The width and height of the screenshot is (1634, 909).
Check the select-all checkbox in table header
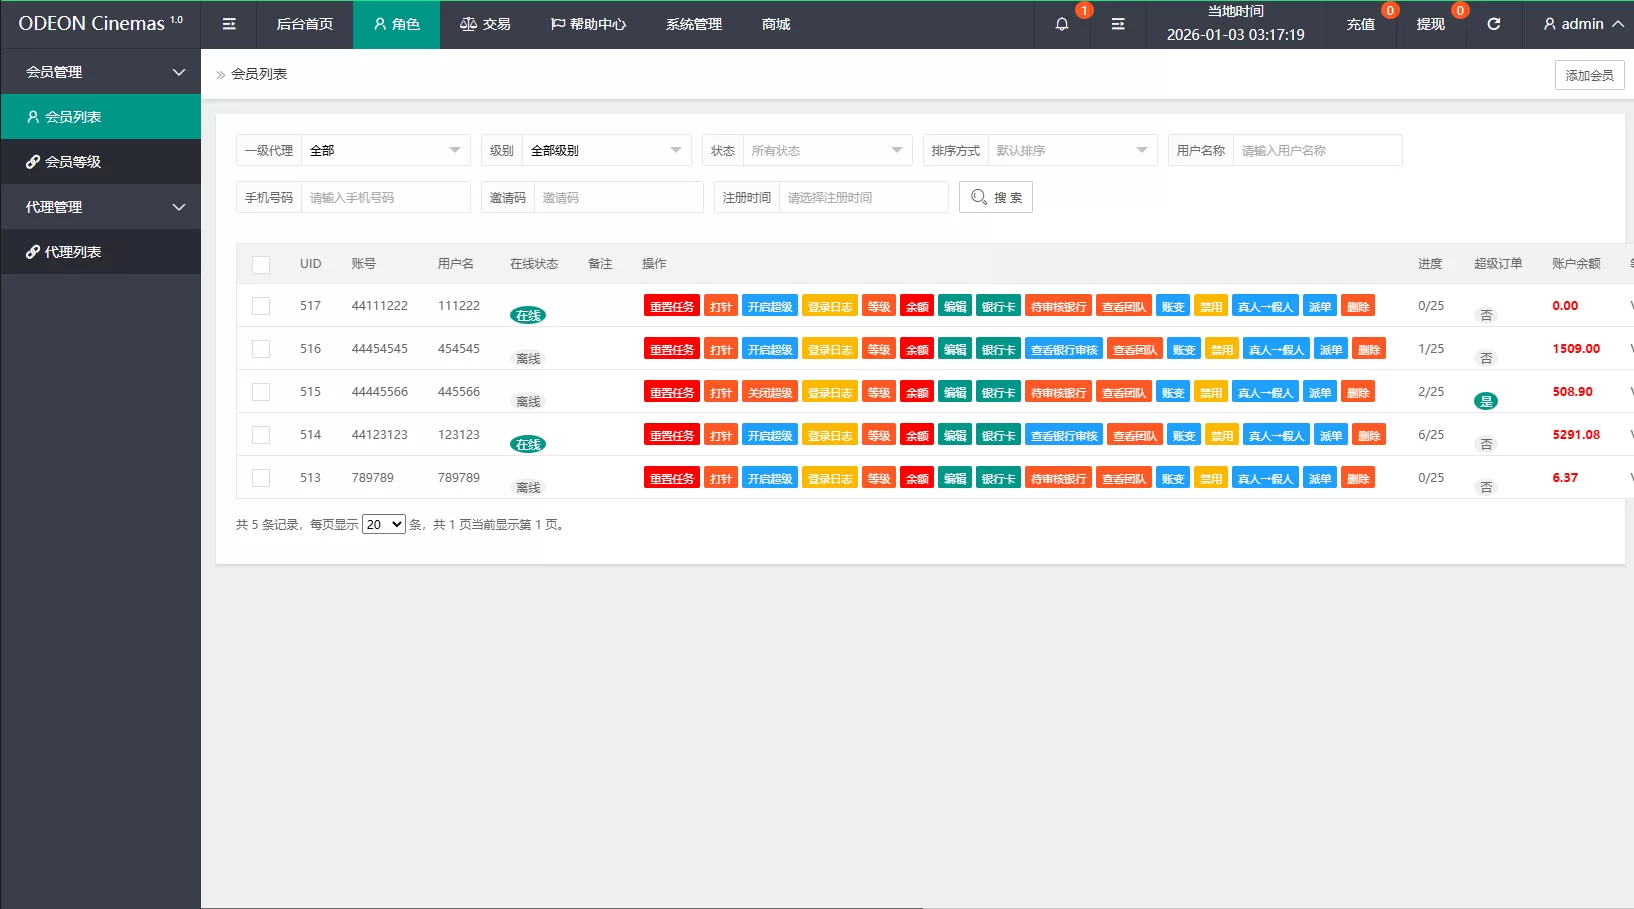(261, 264)
